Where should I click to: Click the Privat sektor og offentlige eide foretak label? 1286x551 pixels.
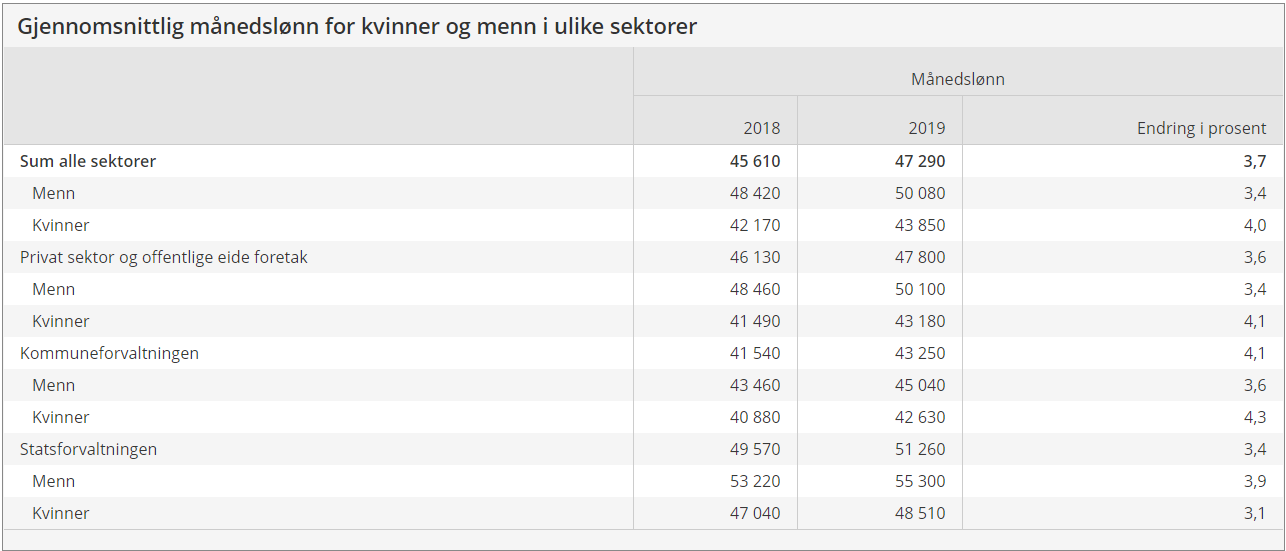164,257
